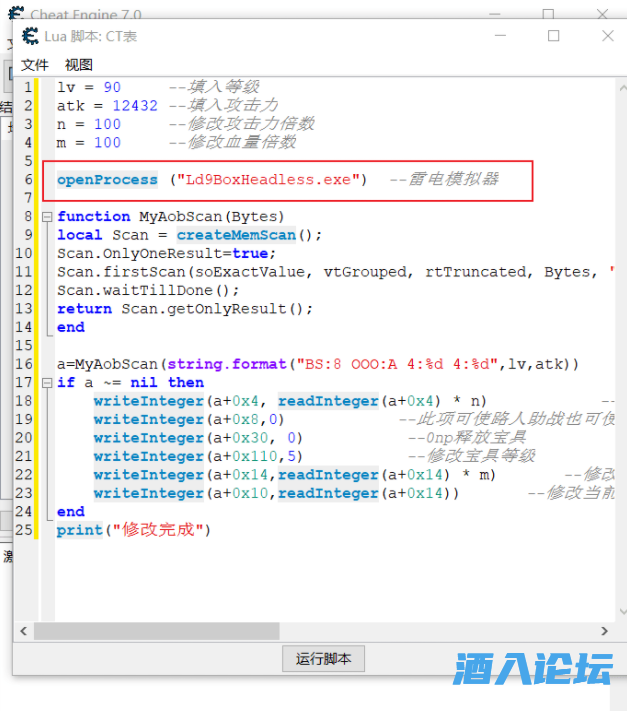Screen dimensions: 627x711
Task: Collapse the 'if a ~= nil' block fold
Action: (46, 383)
